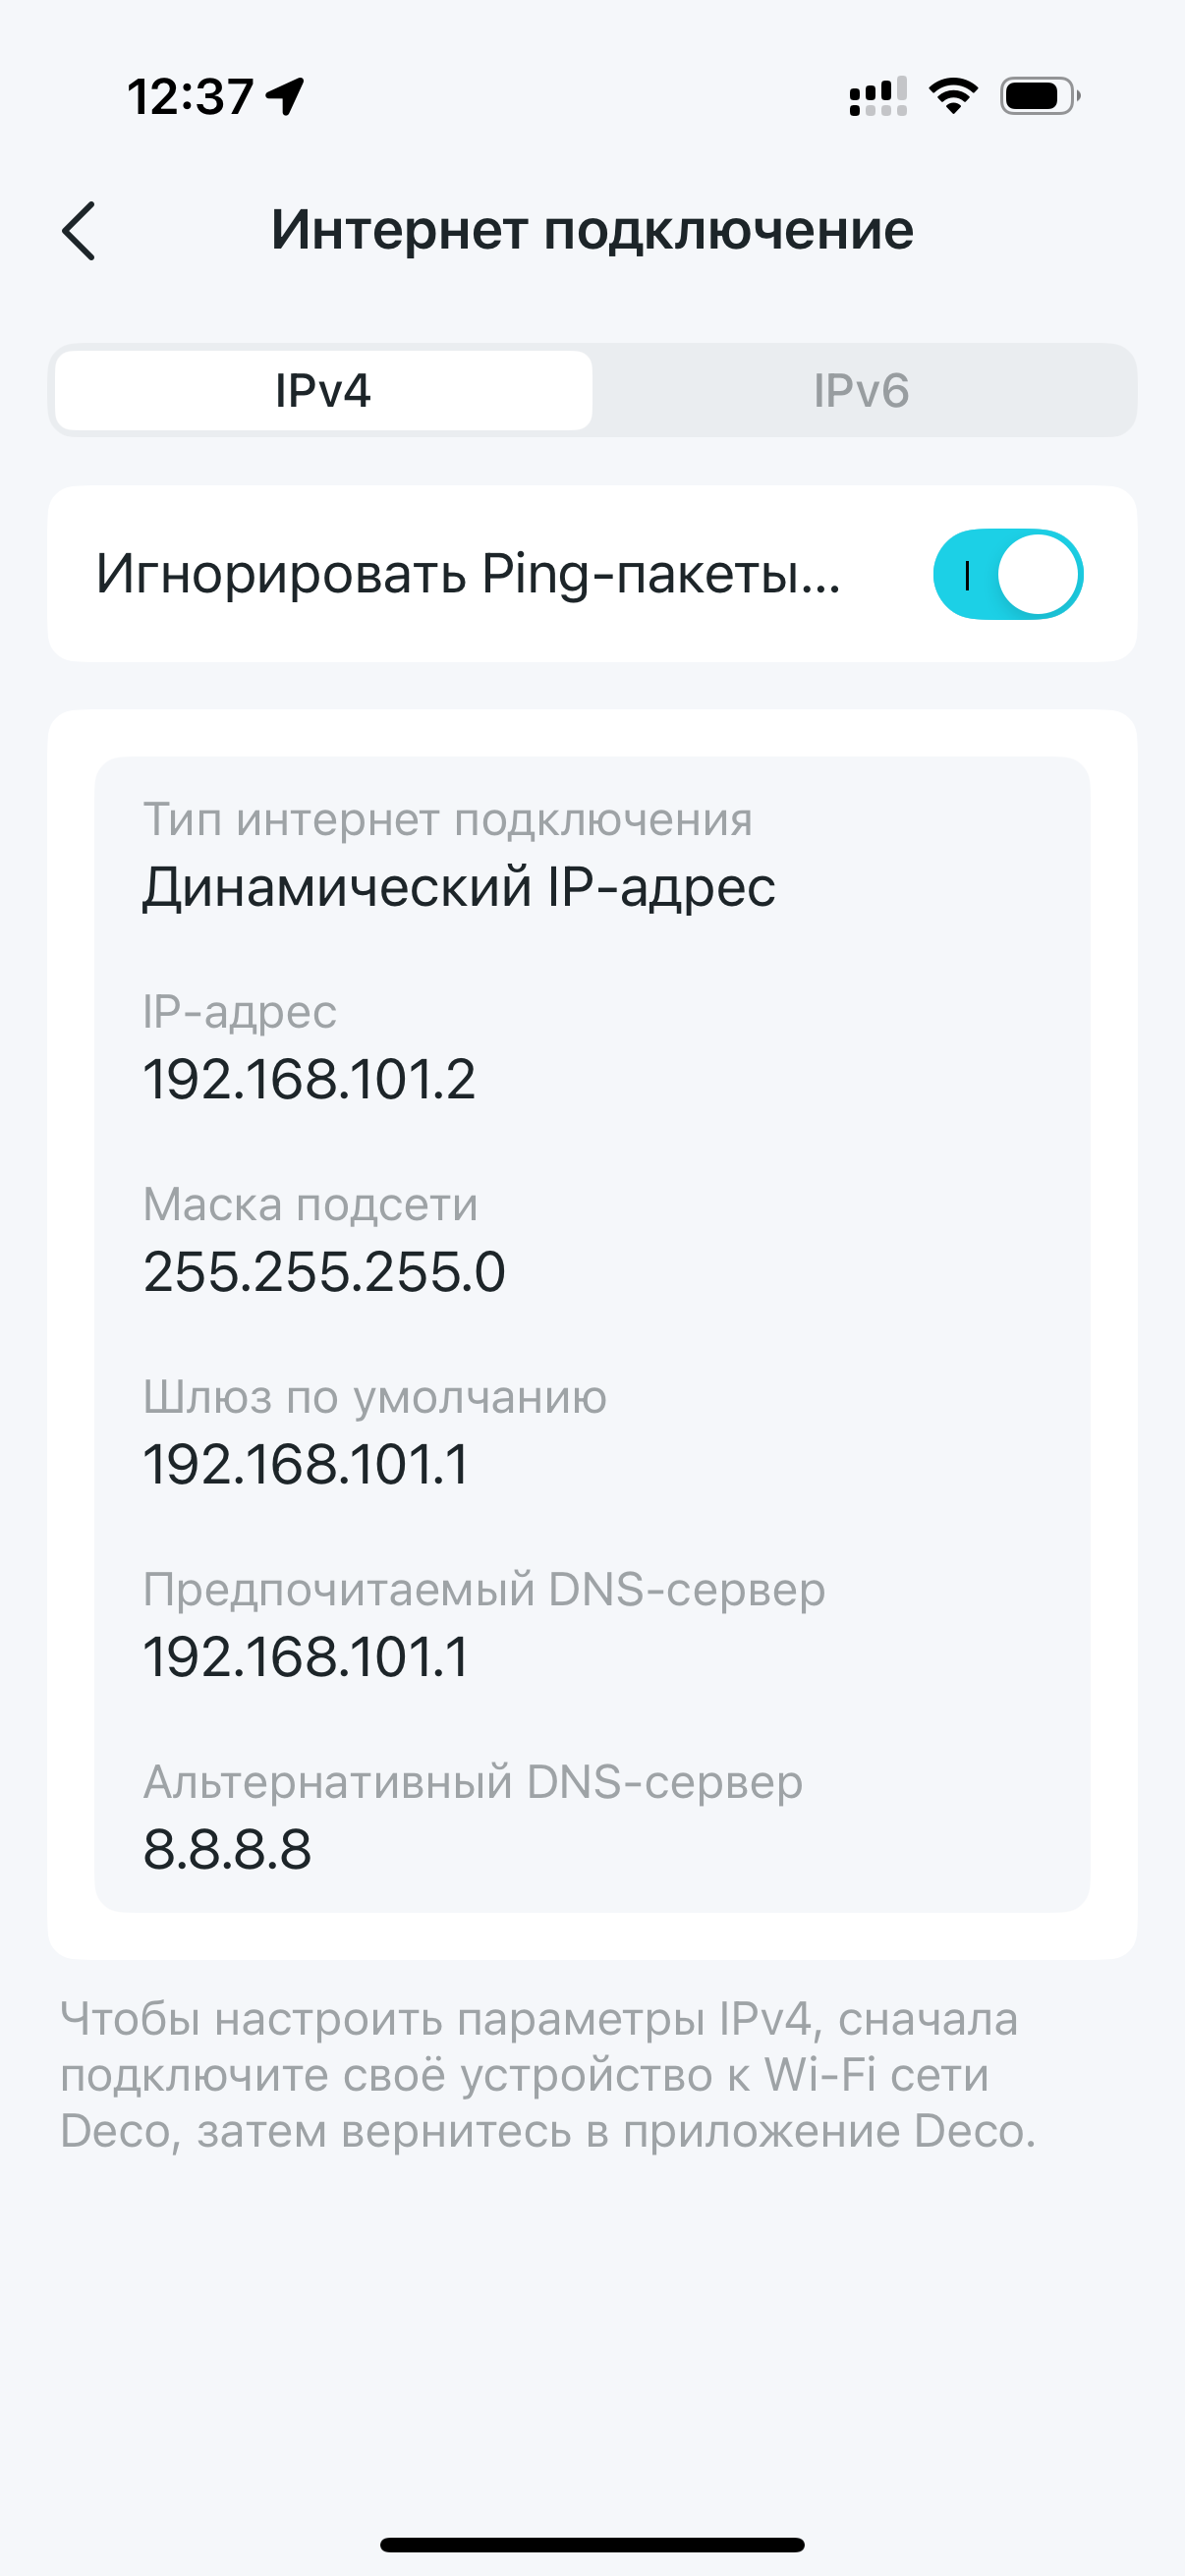Image resolution: width=1185 pixels, height=2576 pixels.
Task: Tap the Тип интернет подключения label
Action: point(447,819)
